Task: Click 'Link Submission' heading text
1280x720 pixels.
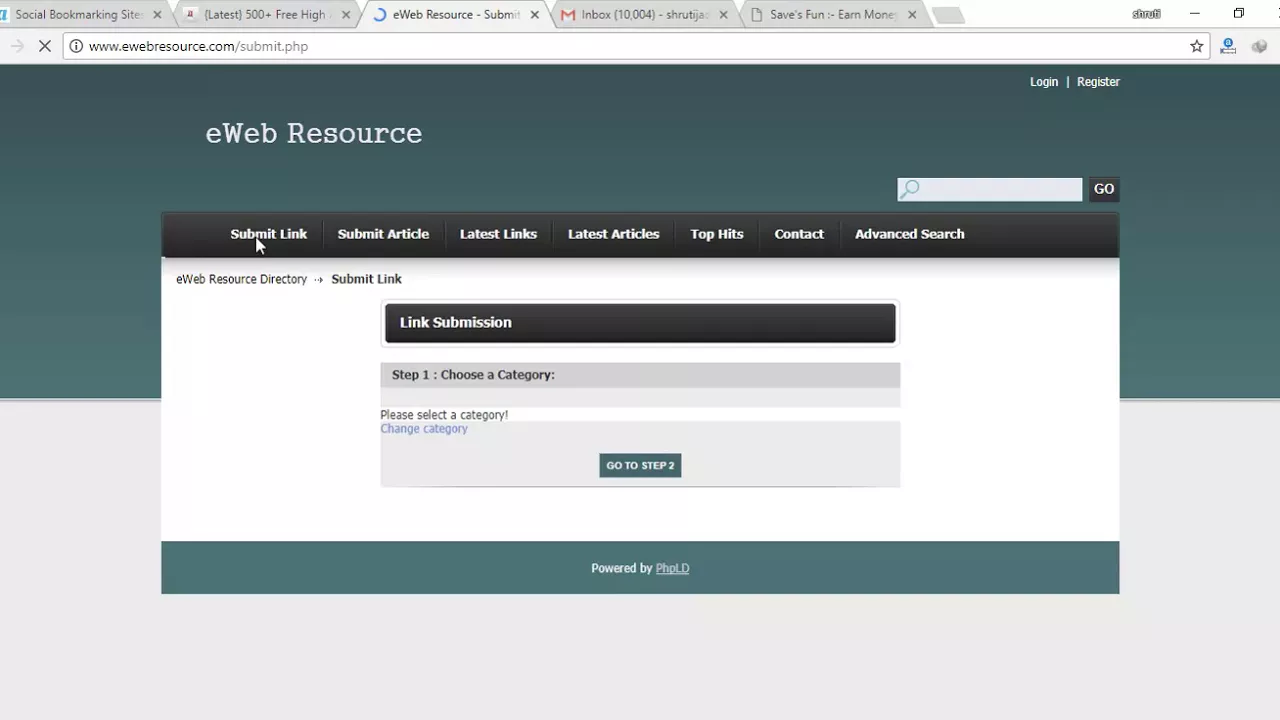Action: coord(455,322)
